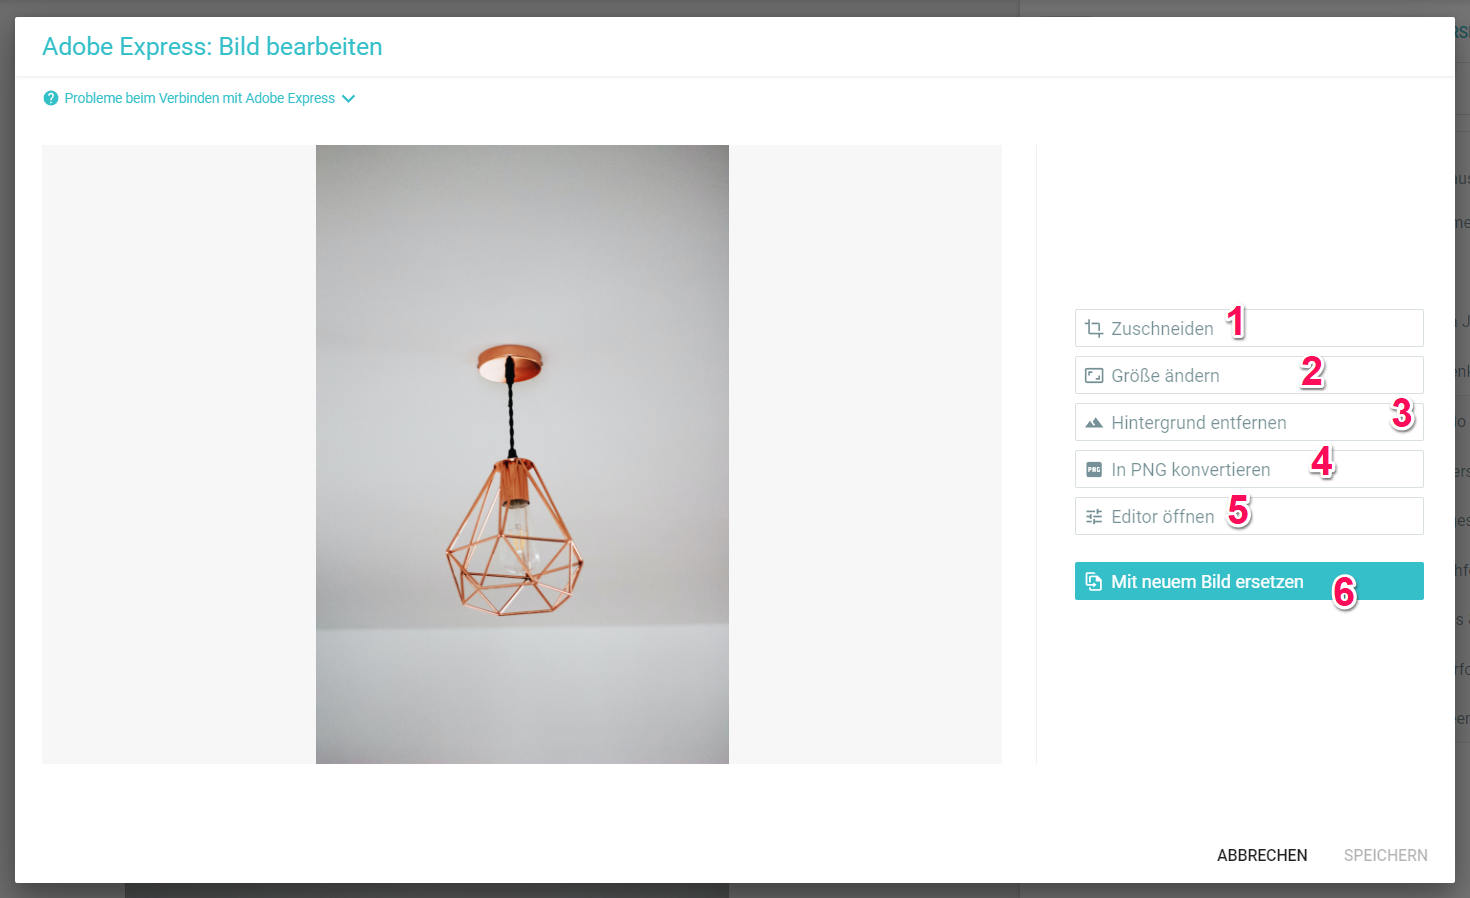
Task: Convert image using In PNG konvertieren
Action: pyautogui.click(x=1249, y=469)
